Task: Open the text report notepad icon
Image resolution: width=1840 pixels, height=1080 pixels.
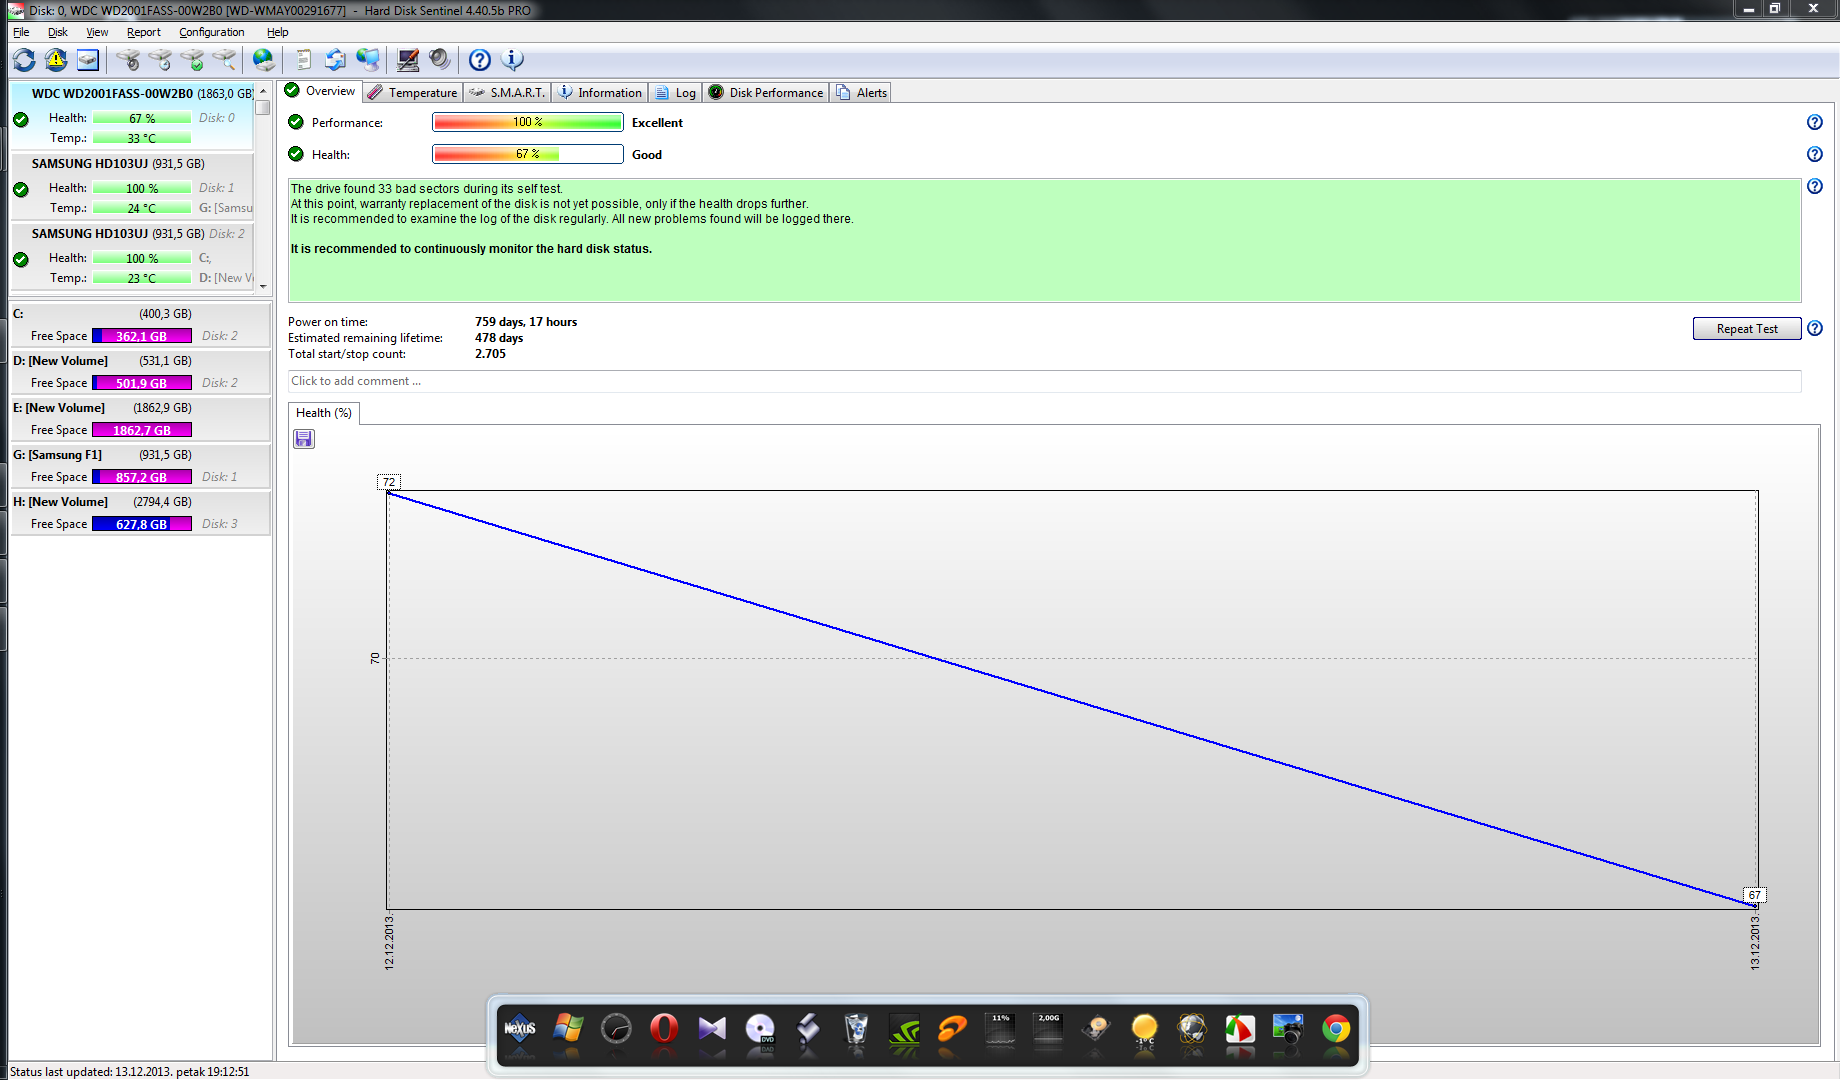Action: (x=303, y=60)
